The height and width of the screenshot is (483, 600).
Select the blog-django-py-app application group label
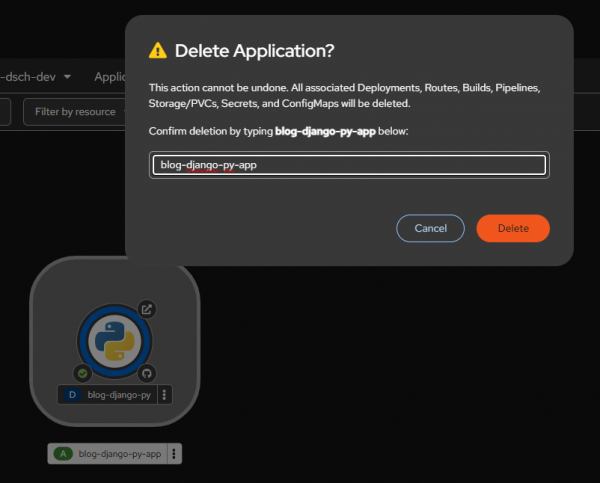(119, 454)
